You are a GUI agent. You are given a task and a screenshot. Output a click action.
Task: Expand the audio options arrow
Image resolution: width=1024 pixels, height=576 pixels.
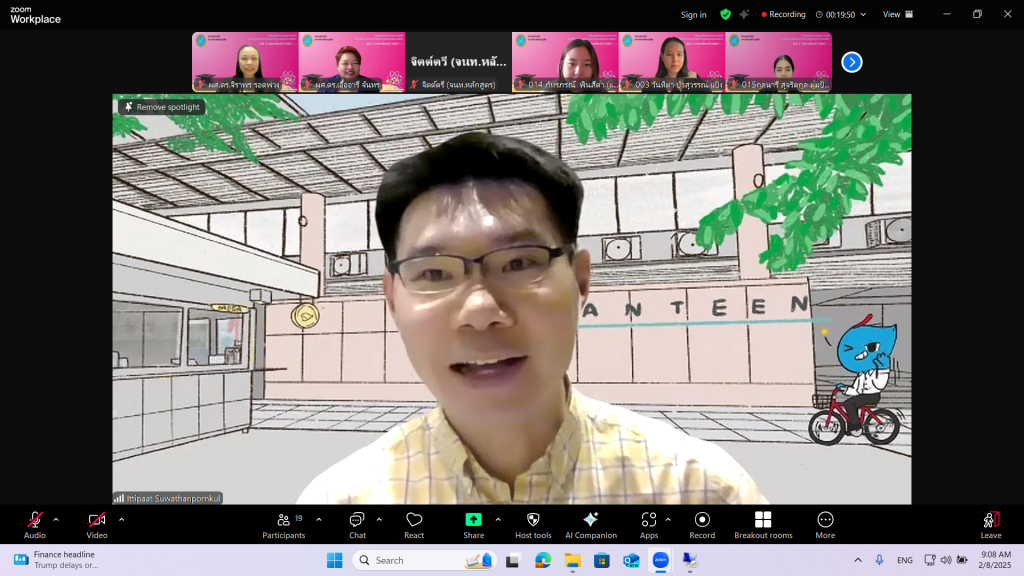pyautogui.click(x=56, y=519)
